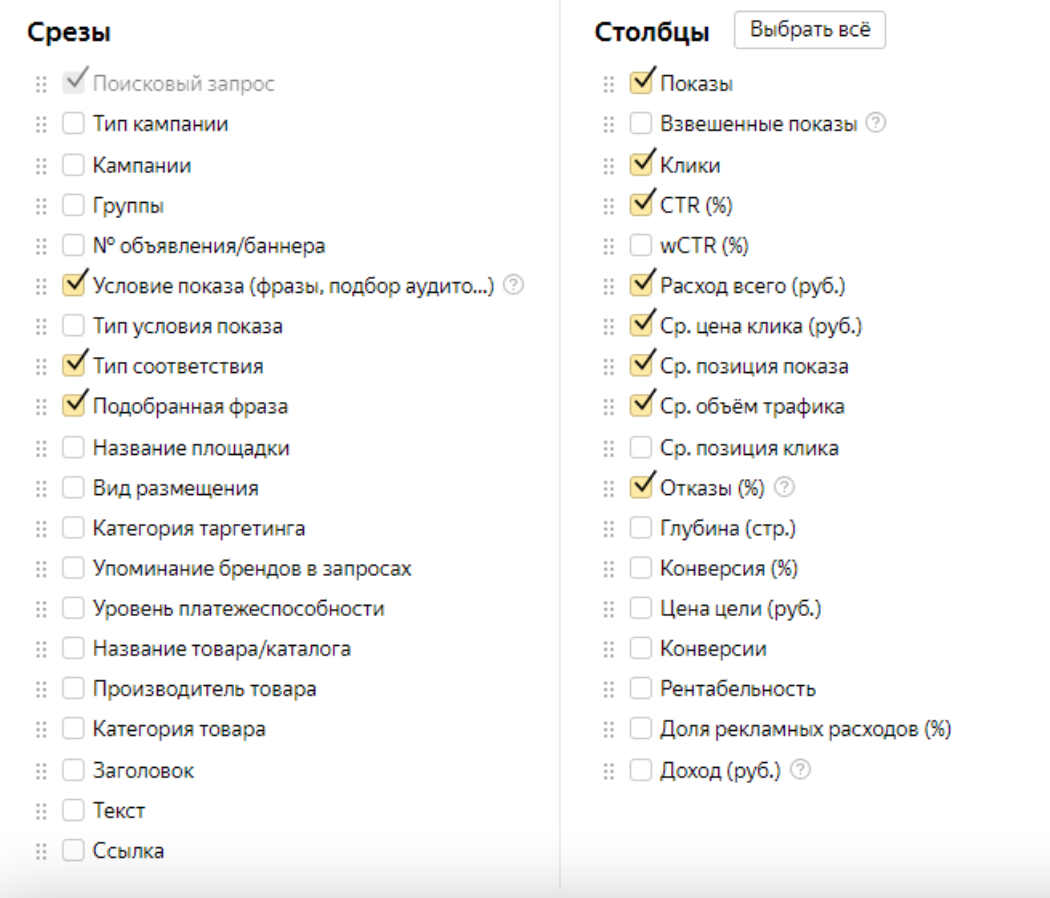Click help icon beside Доход (руб.)
1050x898 pixels.
click(800, 770)
